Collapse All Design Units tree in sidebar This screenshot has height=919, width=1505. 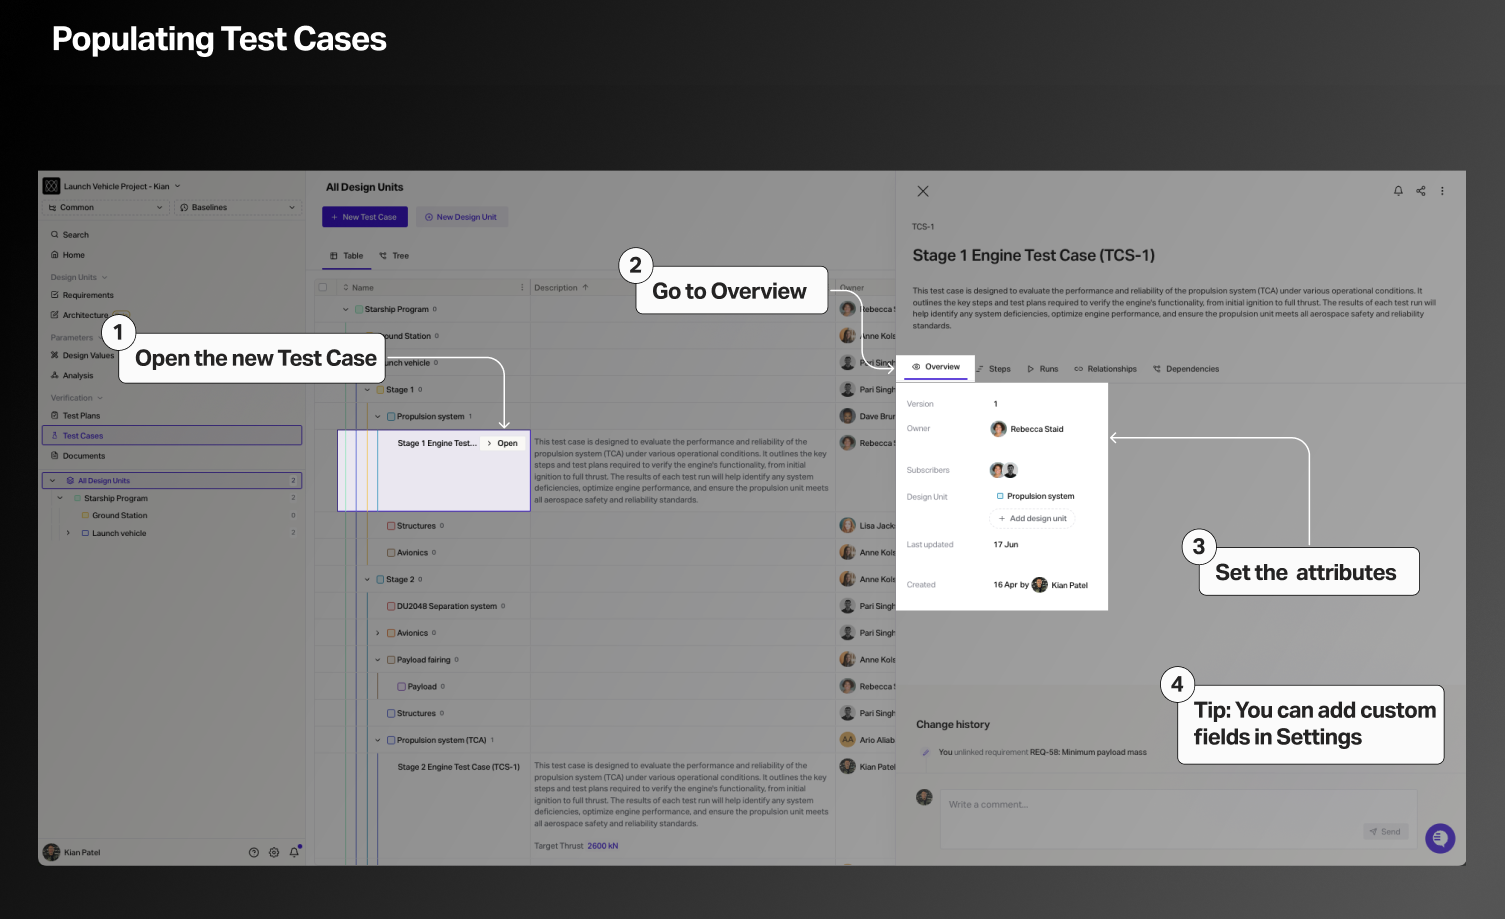coord(53,480)
